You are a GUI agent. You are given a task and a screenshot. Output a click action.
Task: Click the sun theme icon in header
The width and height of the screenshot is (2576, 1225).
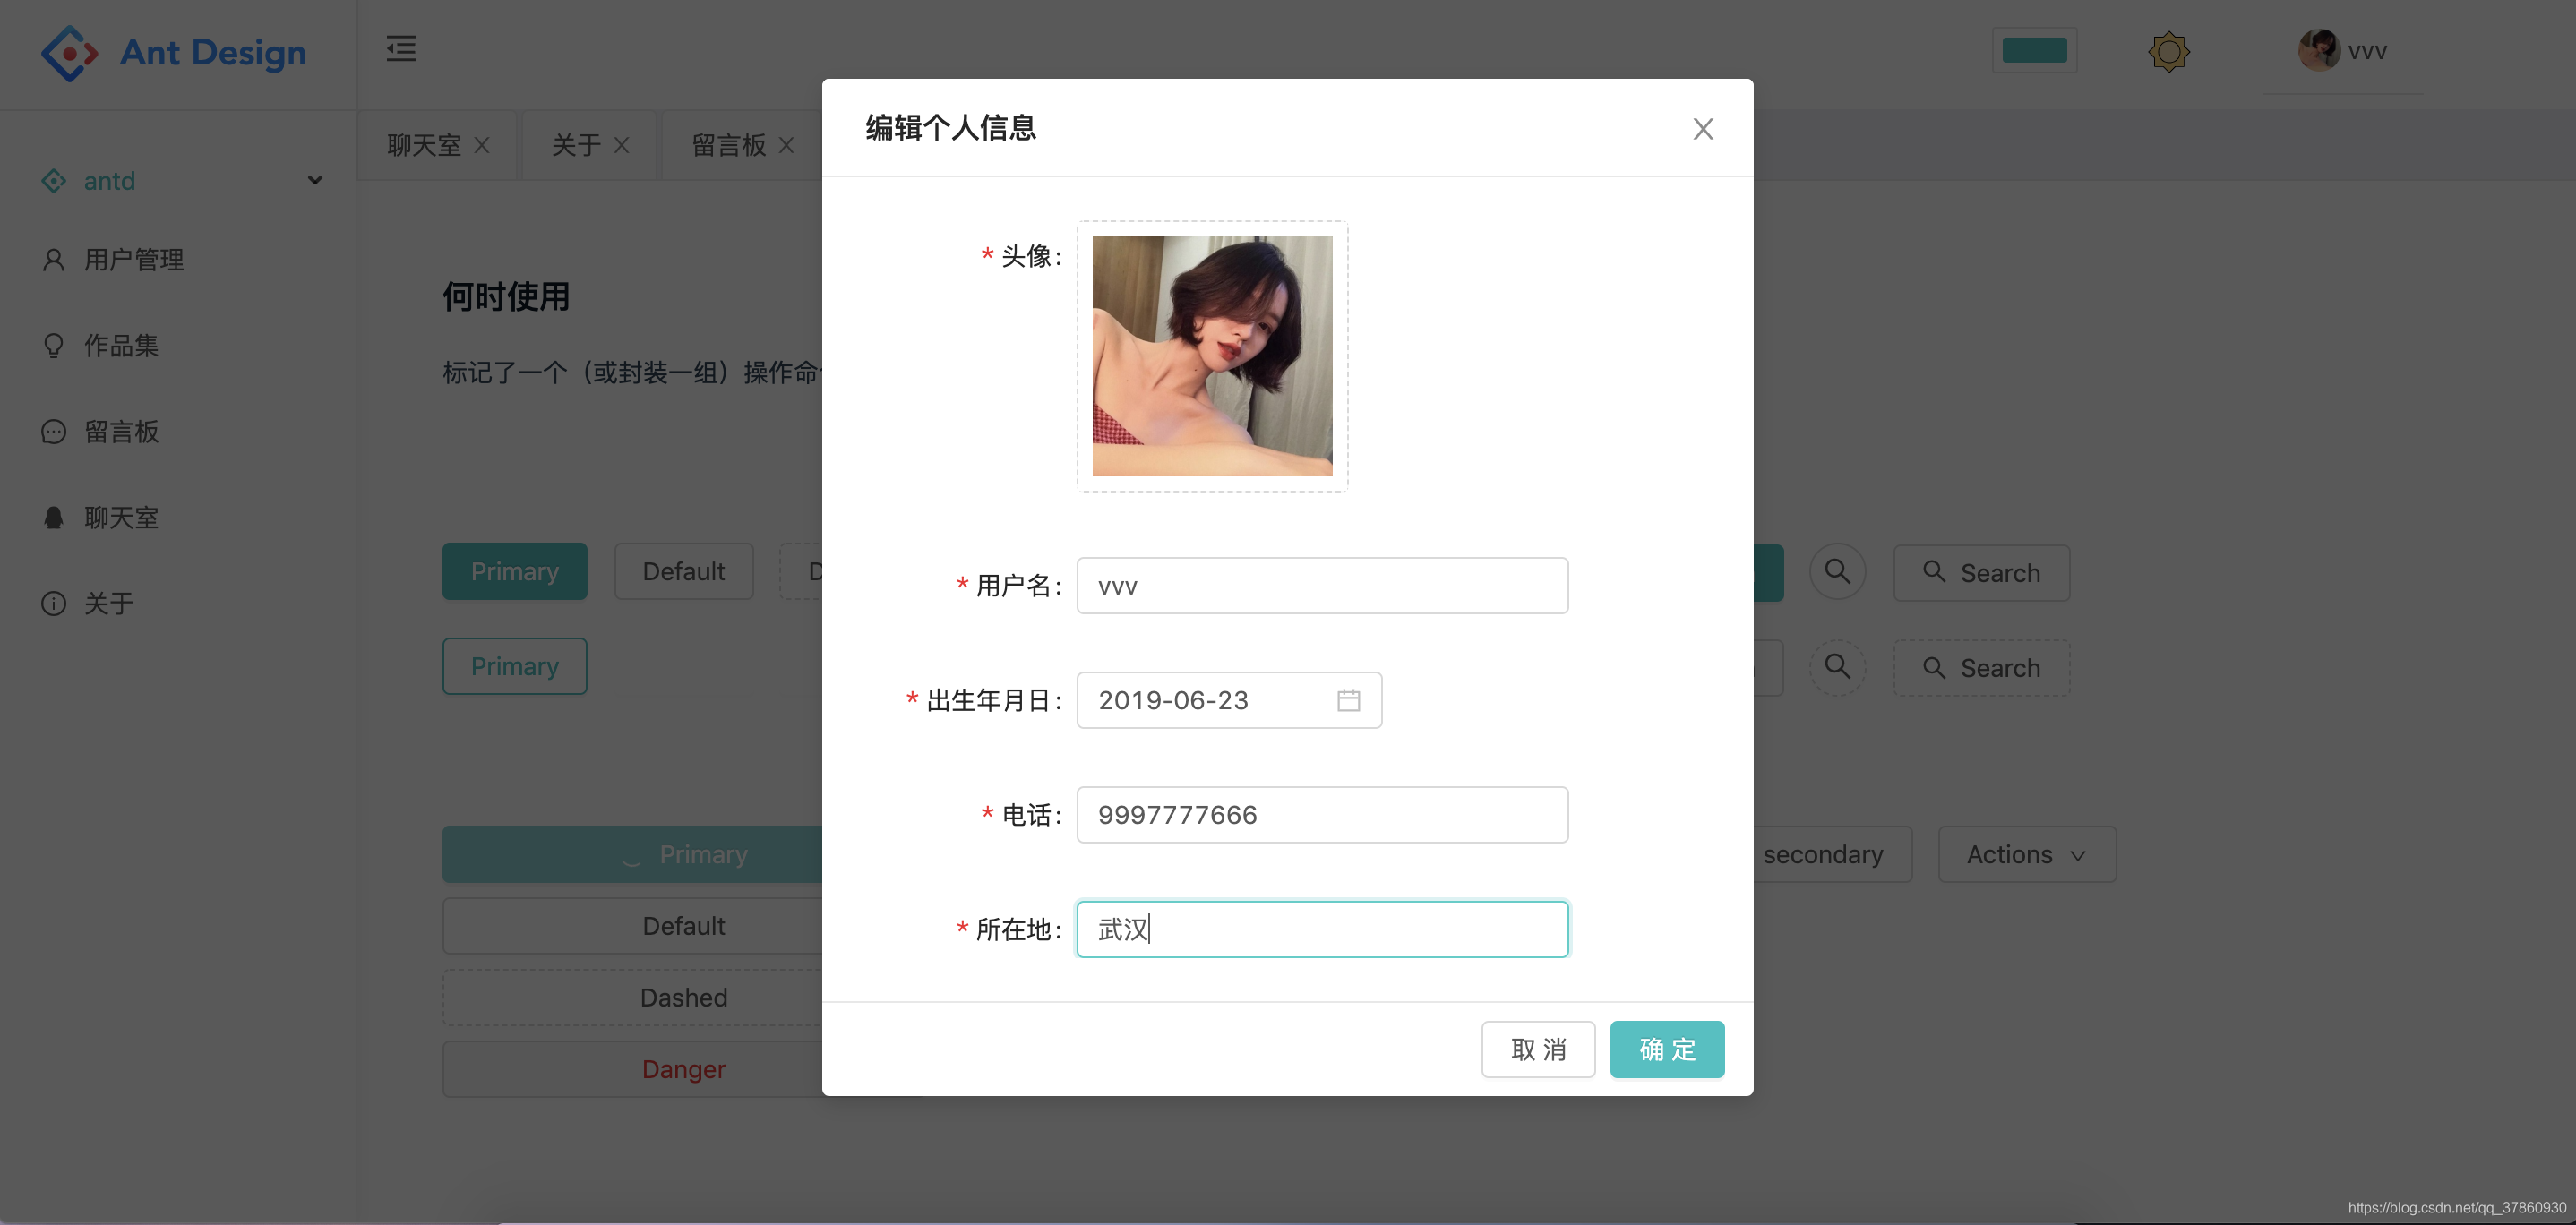(x=2168, y=52)
